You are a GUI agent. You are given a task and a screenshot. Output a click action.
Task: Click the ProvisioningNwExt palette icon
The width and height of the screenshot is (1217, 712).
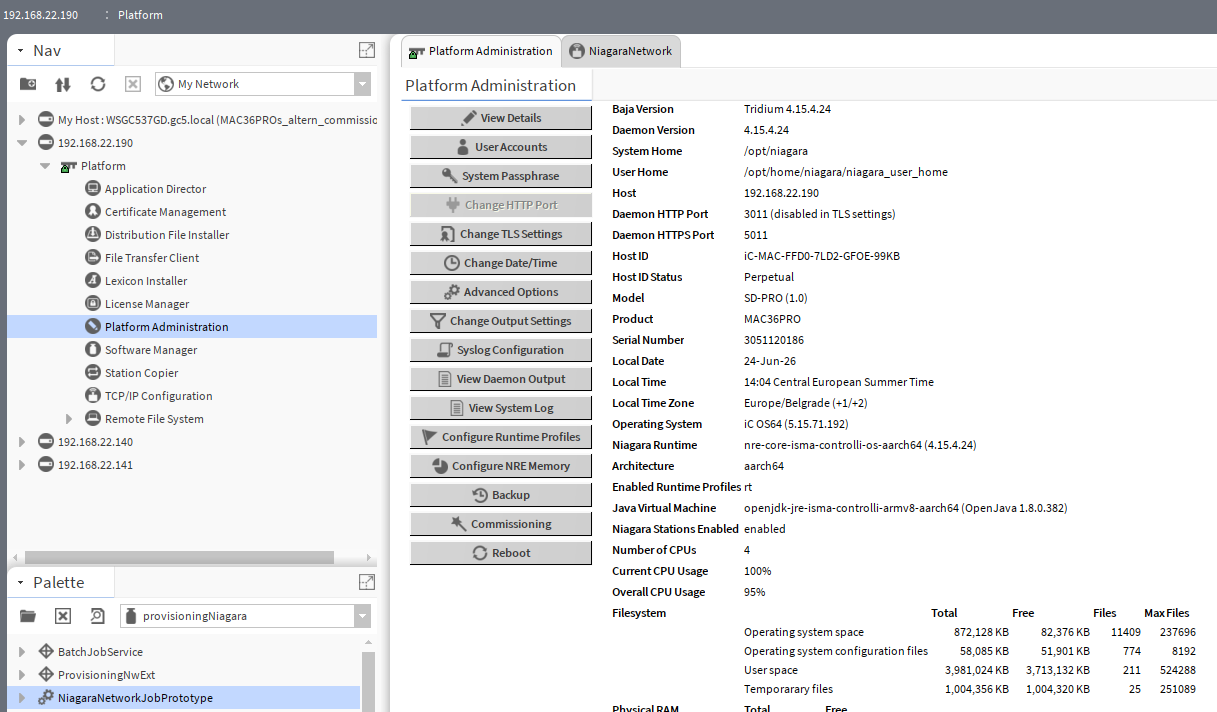point(46,675)
